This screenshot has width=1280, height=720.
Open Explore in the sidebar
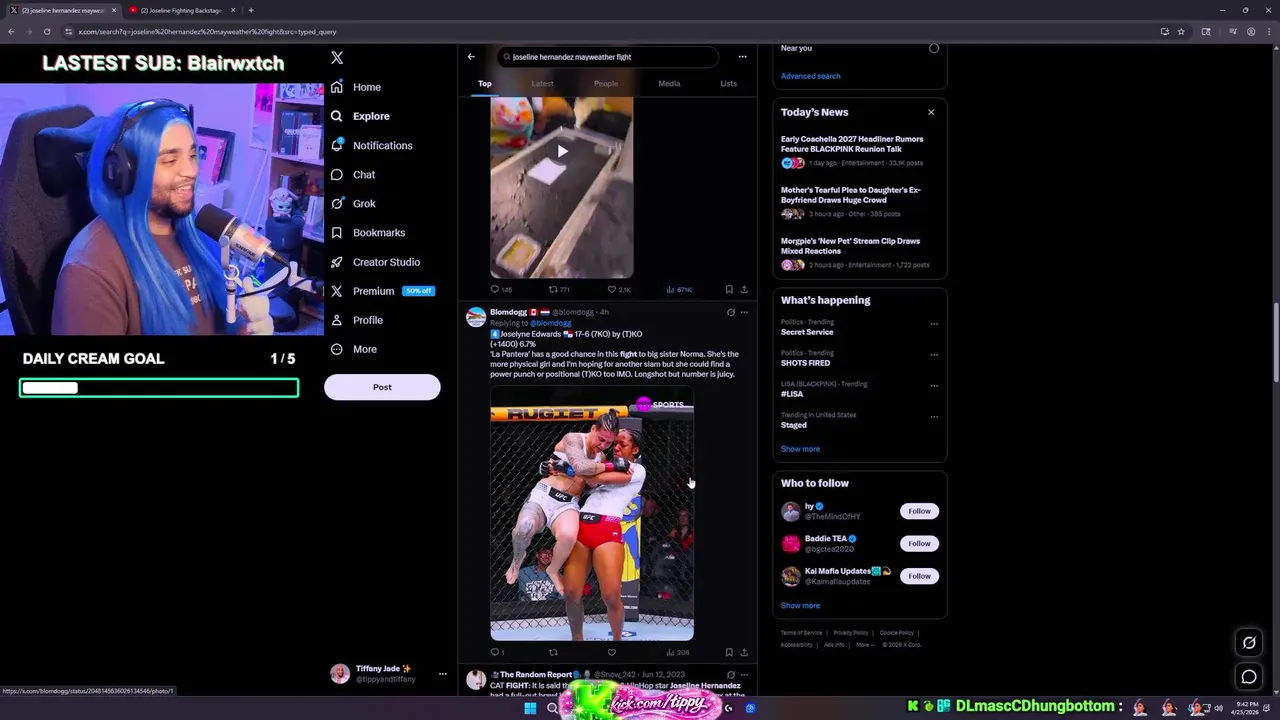(360, 116)
